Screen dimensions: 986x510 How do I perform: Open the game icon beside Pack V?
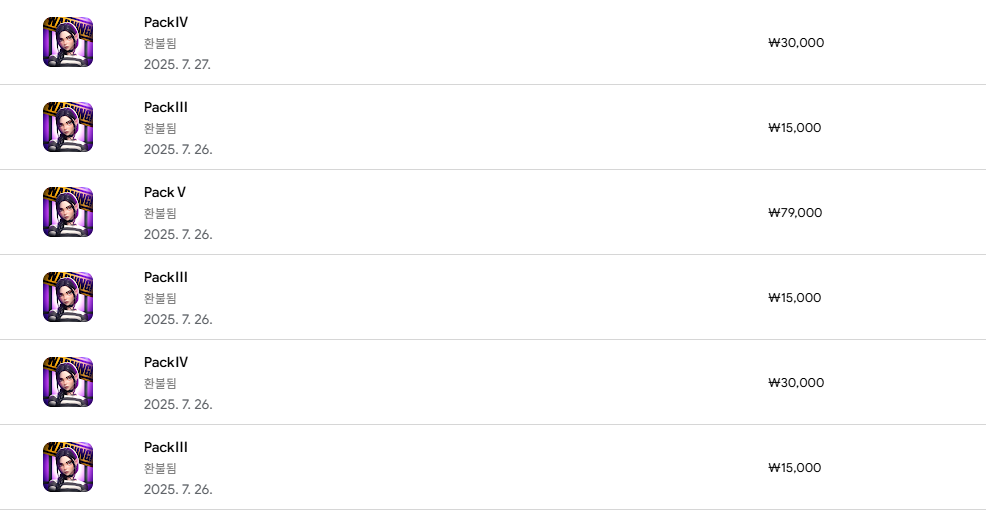tap(68, 212)
